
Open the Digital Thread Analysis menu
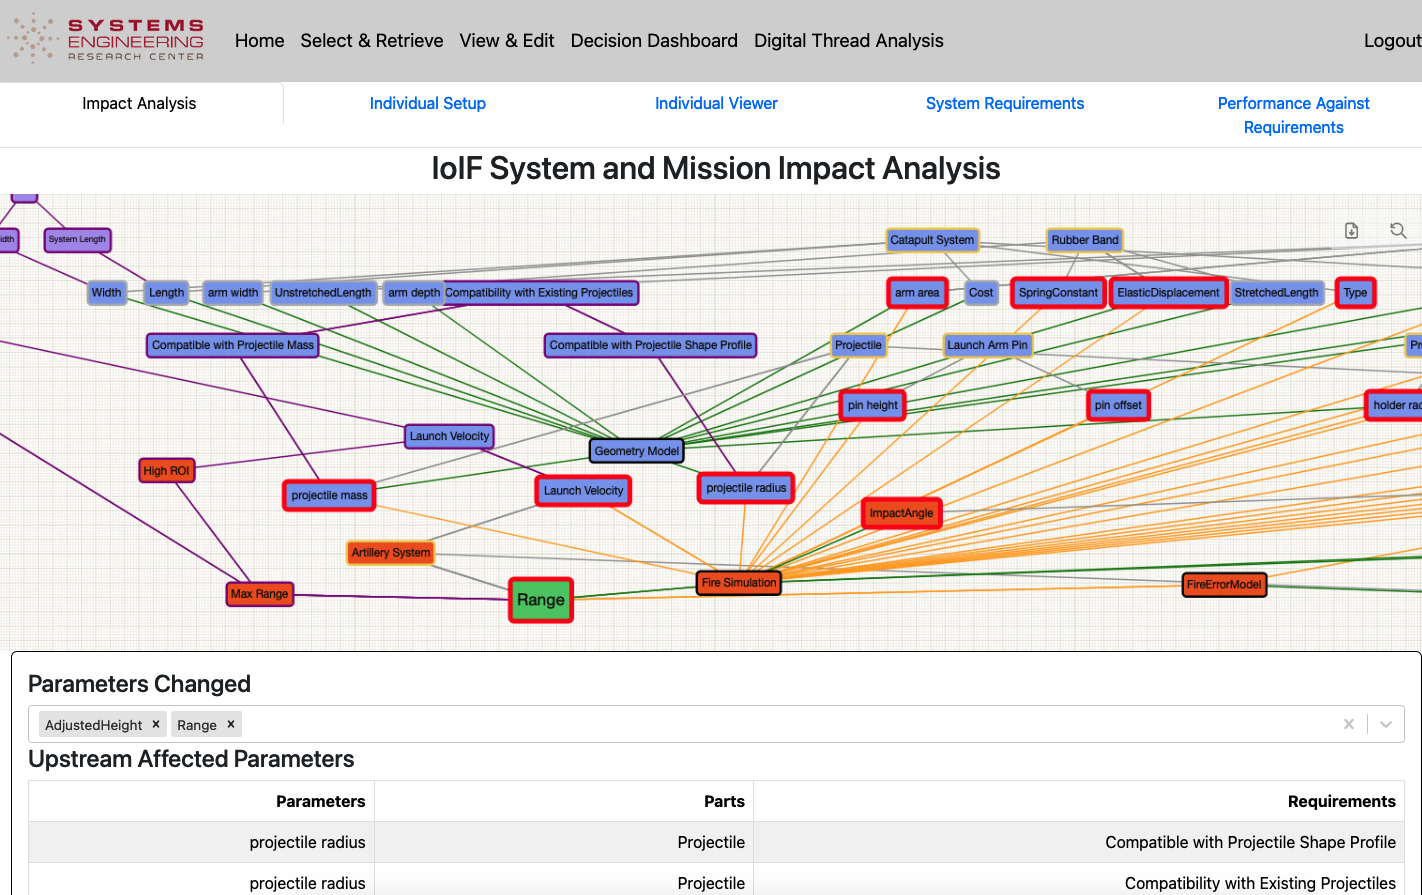coord(848,41)
